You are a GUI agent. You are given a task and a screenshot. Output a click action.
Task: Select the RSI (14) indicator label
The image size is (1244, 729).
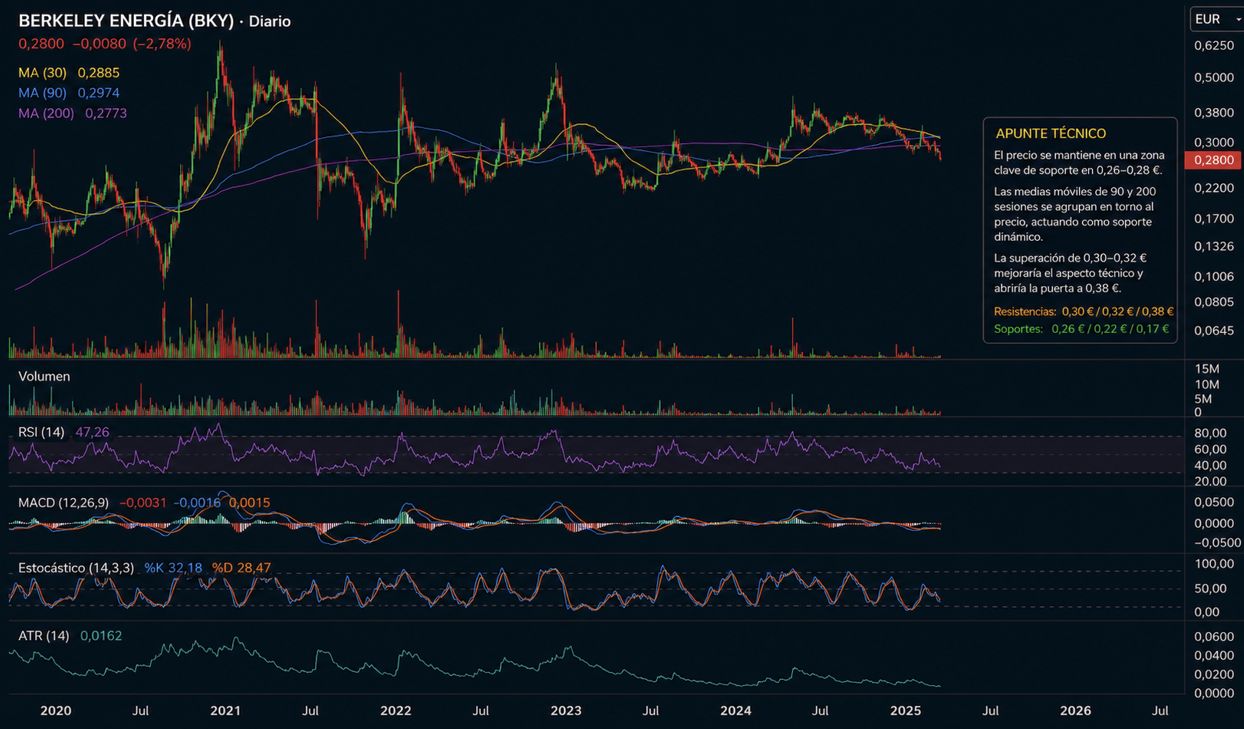[41, 432]
